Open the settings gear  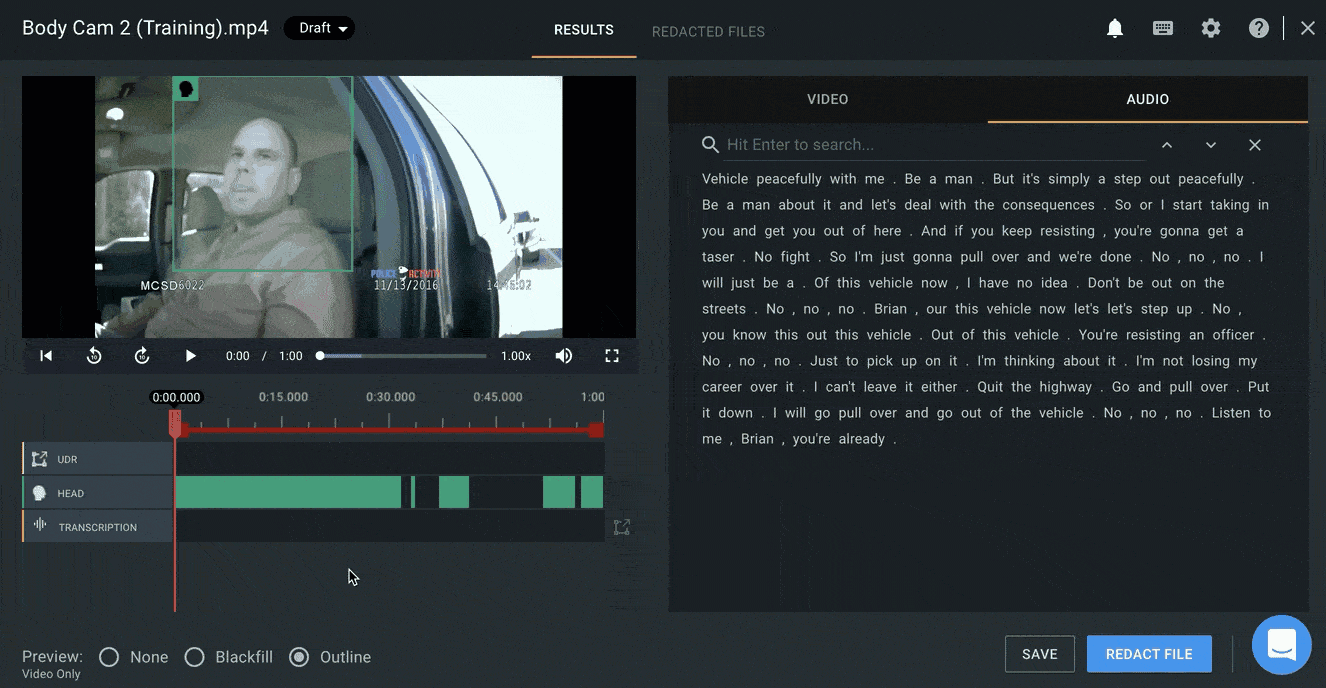[x=1211, y=28]
